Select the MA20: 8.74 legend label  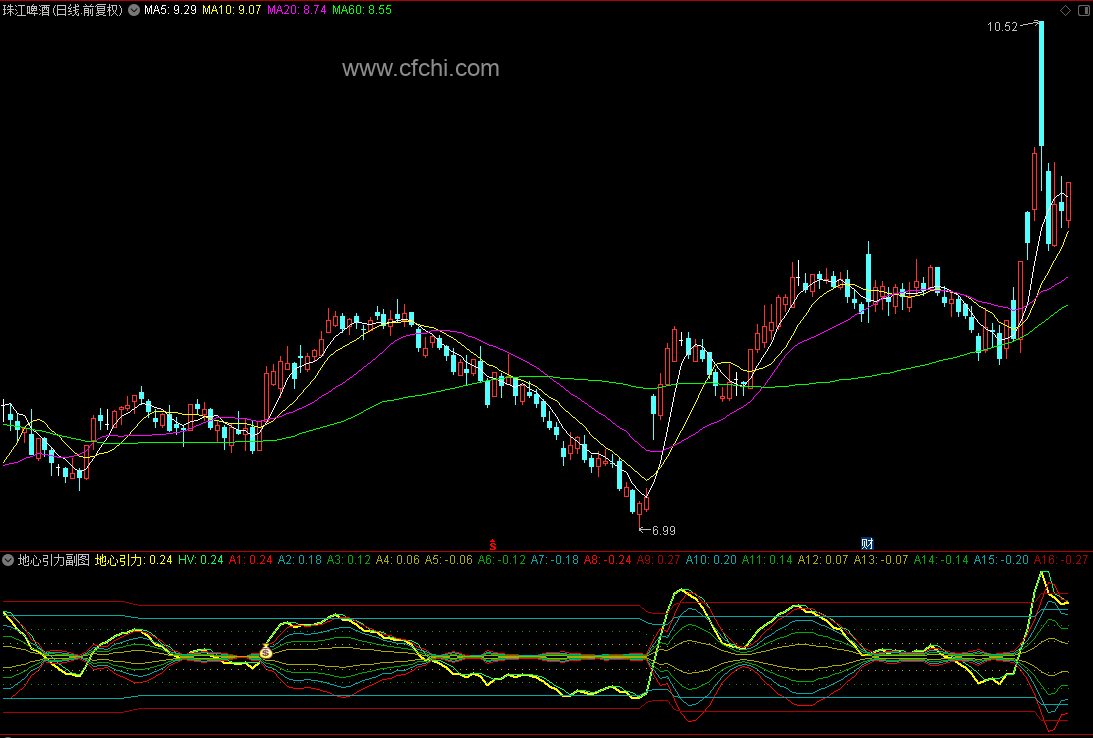(296, 10)
